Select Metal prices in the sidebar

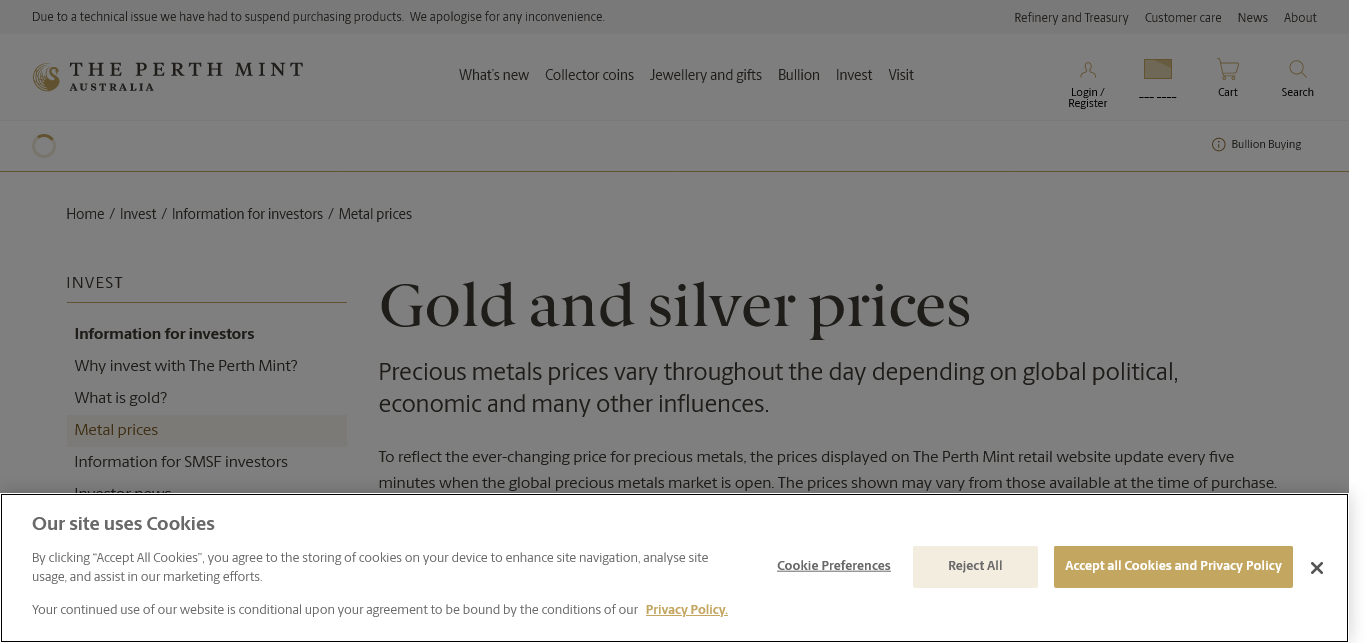tap(116, 430)
